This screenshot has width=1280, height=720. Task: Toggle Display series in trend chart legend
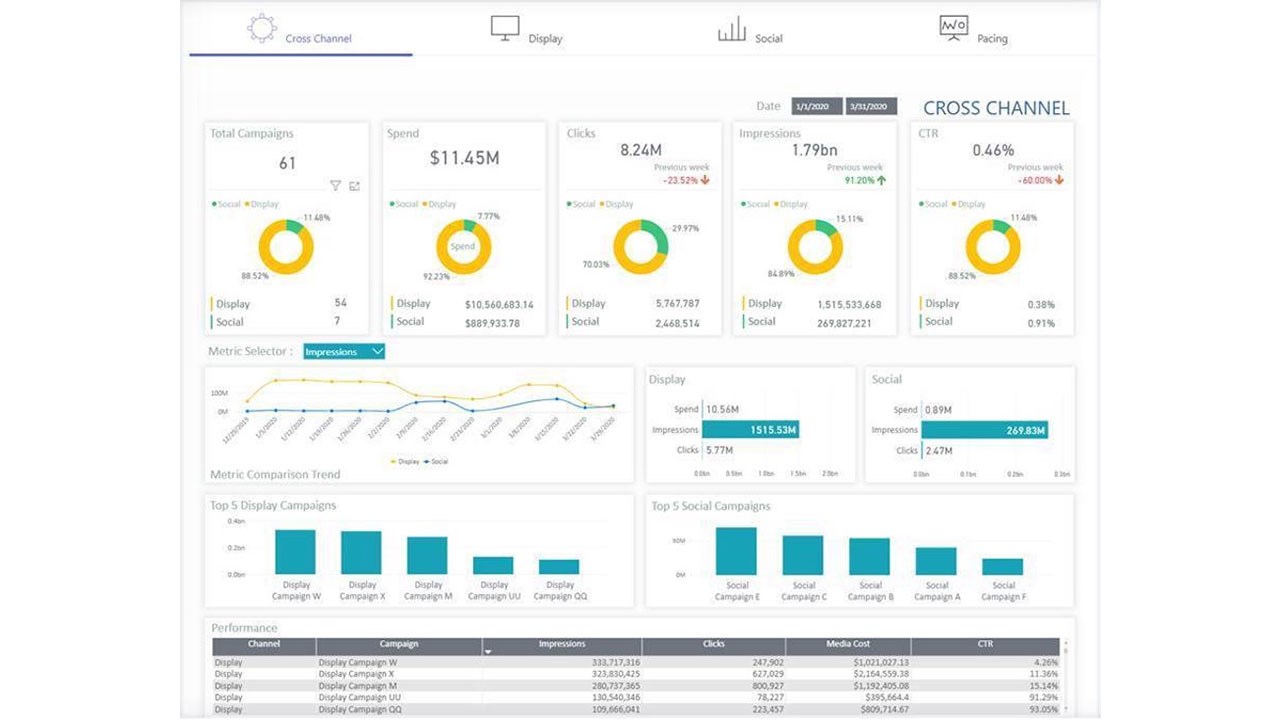(405, 462)
